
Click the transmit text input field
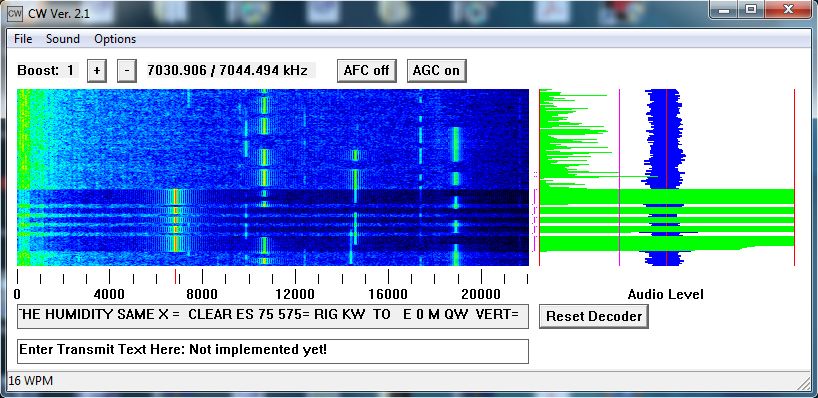pos(273,351)
